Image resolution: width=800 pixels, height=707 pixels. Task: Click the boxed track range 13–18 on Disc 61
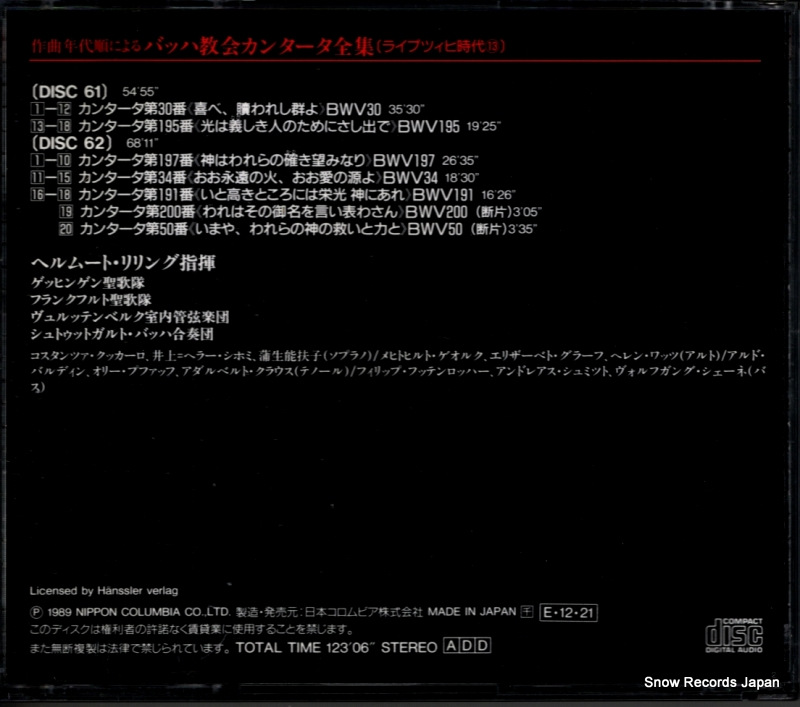click(x=51, y=126)
